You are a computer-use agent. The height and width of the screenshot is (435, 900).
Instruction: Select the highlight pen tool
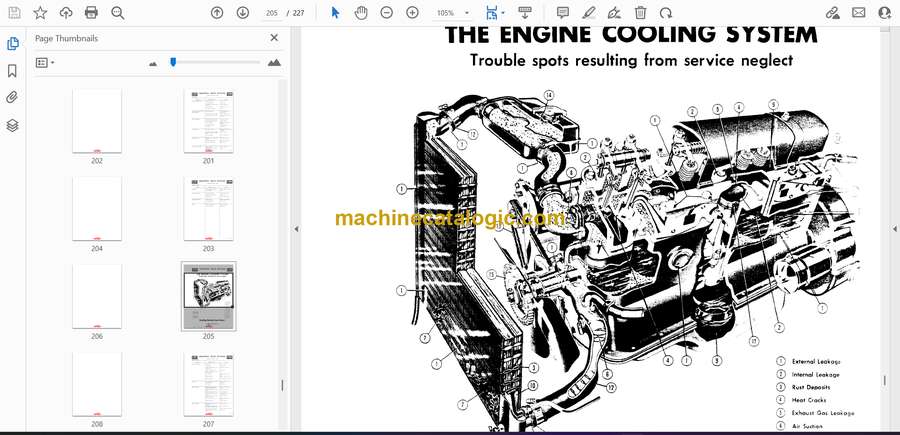588,13
